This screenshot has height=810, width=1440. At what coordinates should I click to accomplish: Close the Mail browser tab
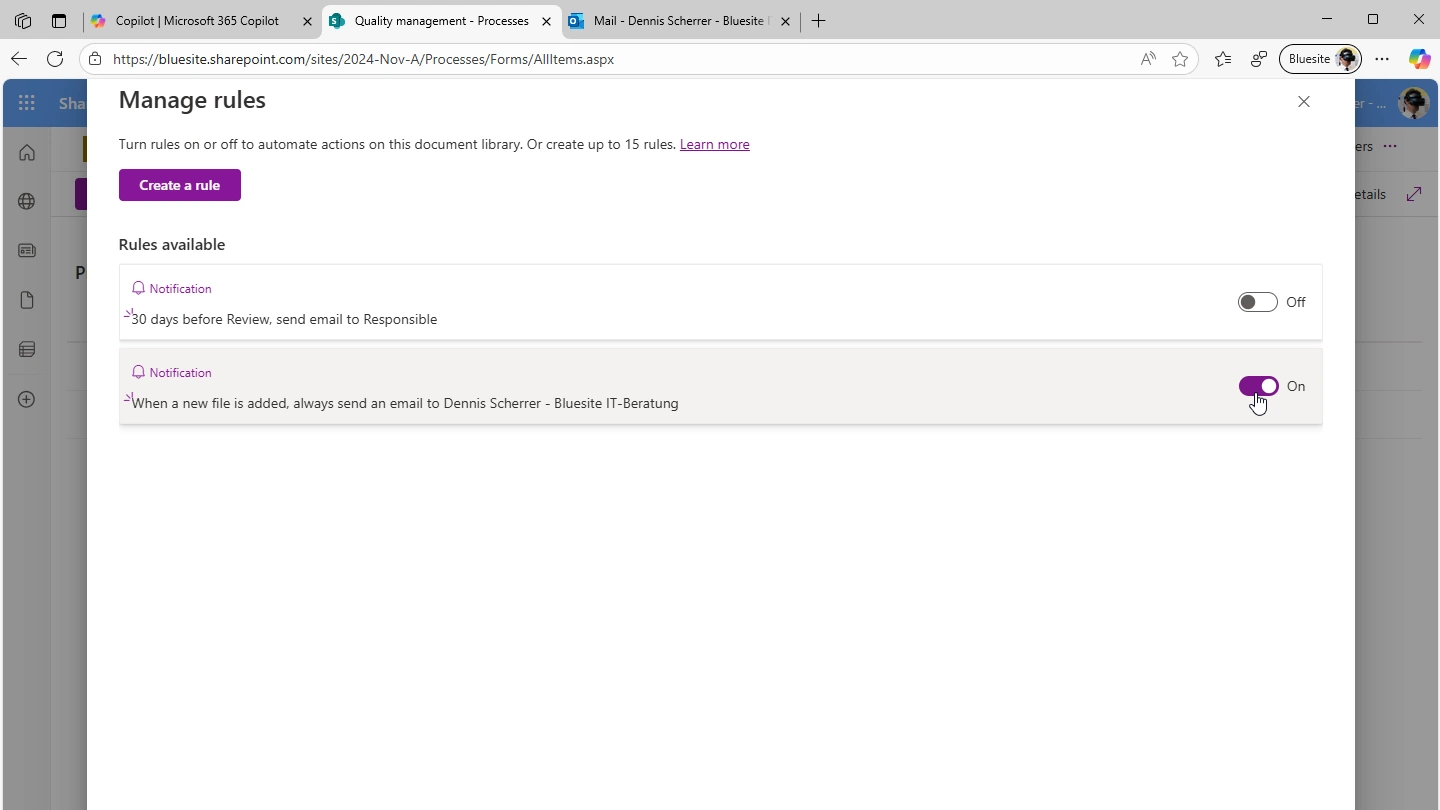tap(785, 21)
